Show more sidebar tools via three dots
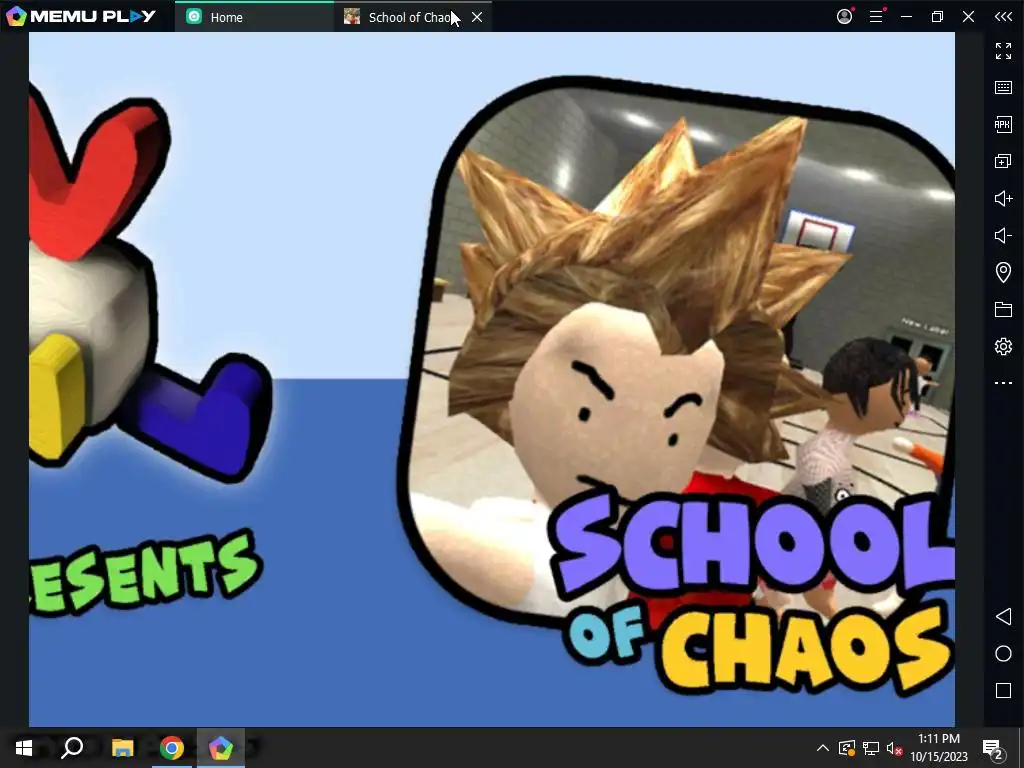This screenshot has width=1024, height=768. (1003, 383)
